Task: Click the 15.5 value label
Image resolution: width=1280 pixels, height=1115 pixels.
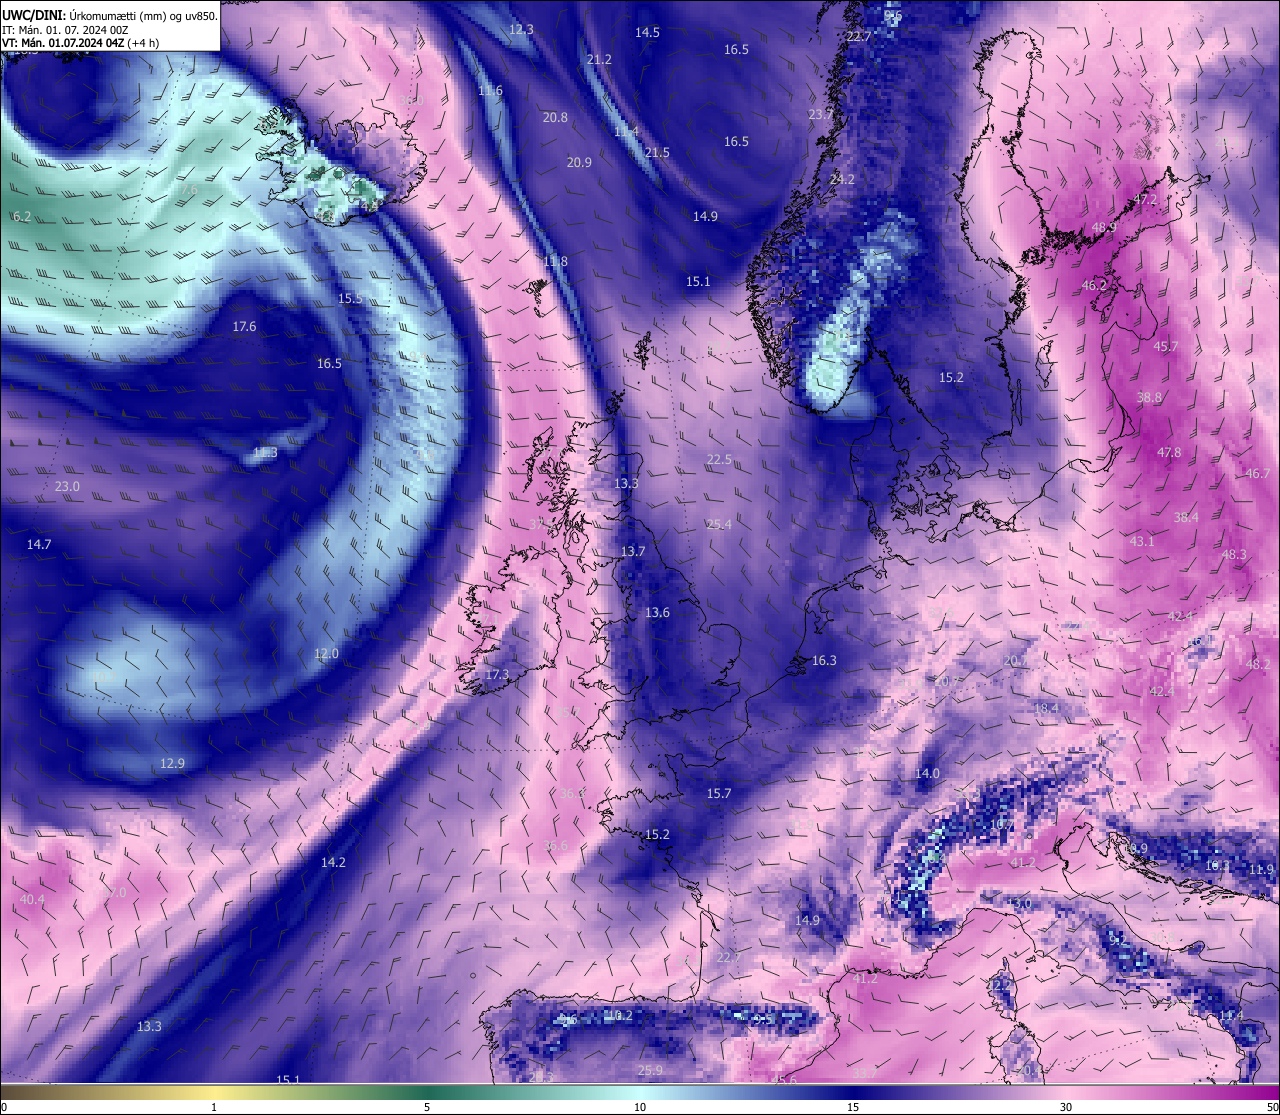Action: tap(350, 299)
